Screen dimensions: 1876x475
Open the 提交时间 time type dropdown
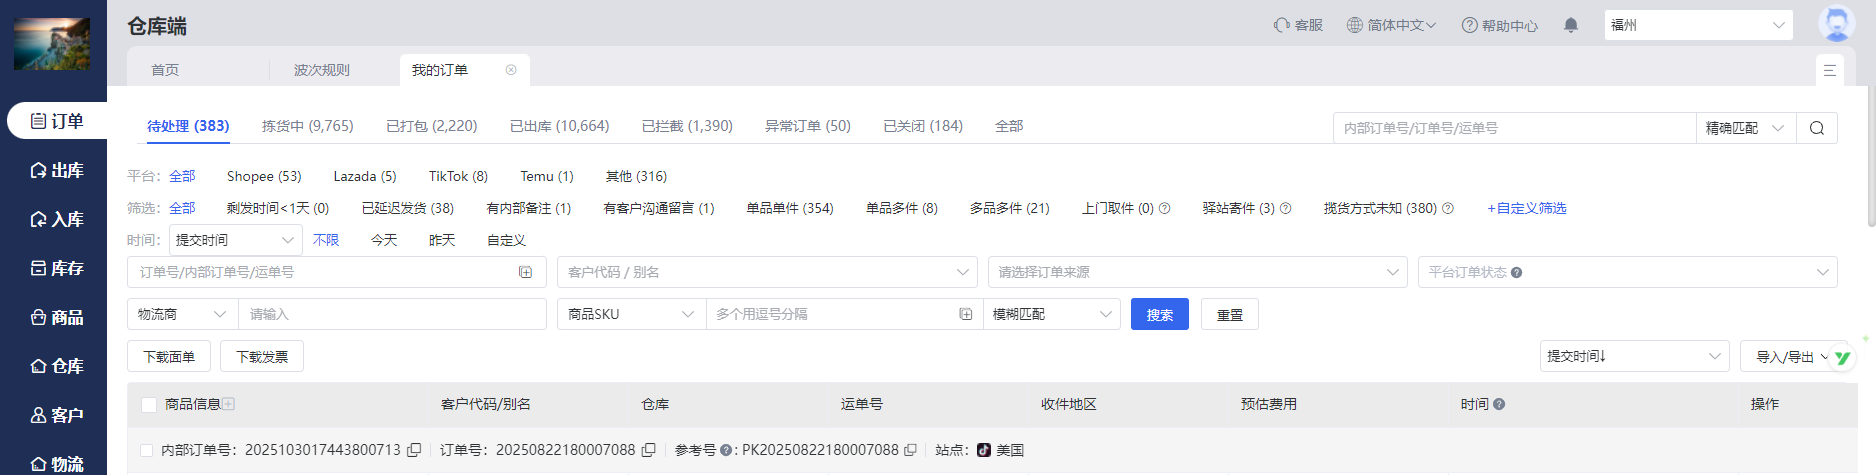[235, 240]
